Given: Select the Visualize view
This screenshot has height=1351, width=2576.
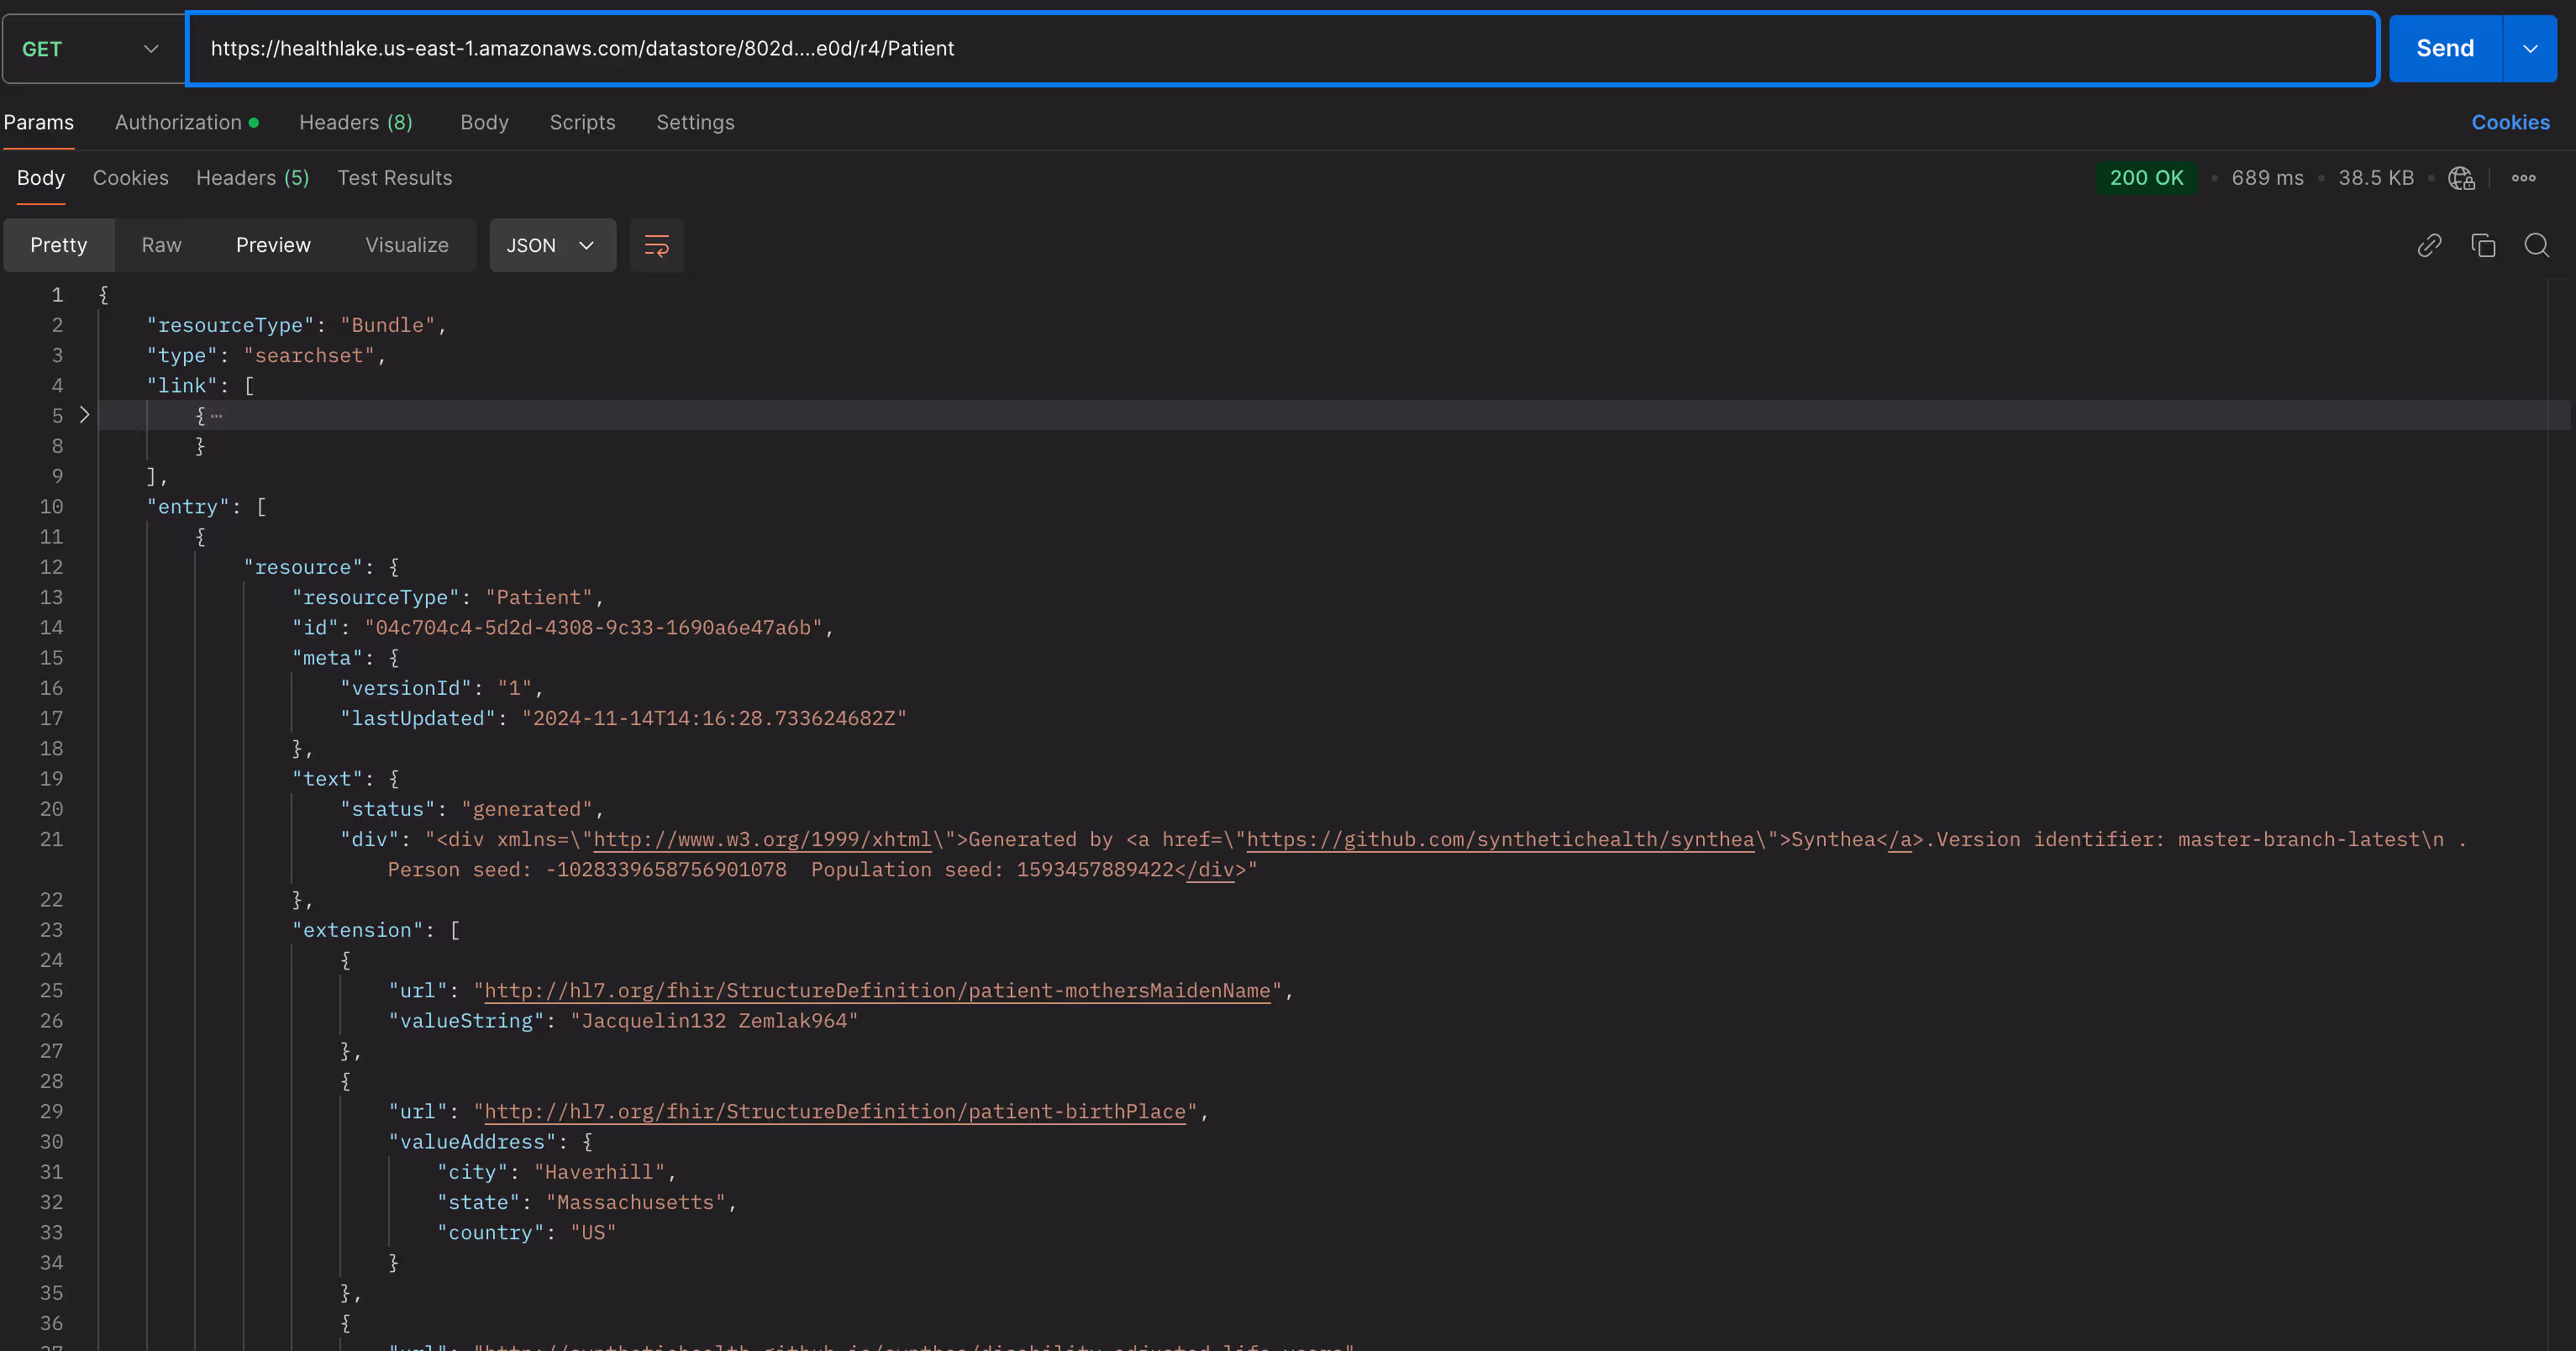Looking at the screenshot, I should [x=406, y=245].
